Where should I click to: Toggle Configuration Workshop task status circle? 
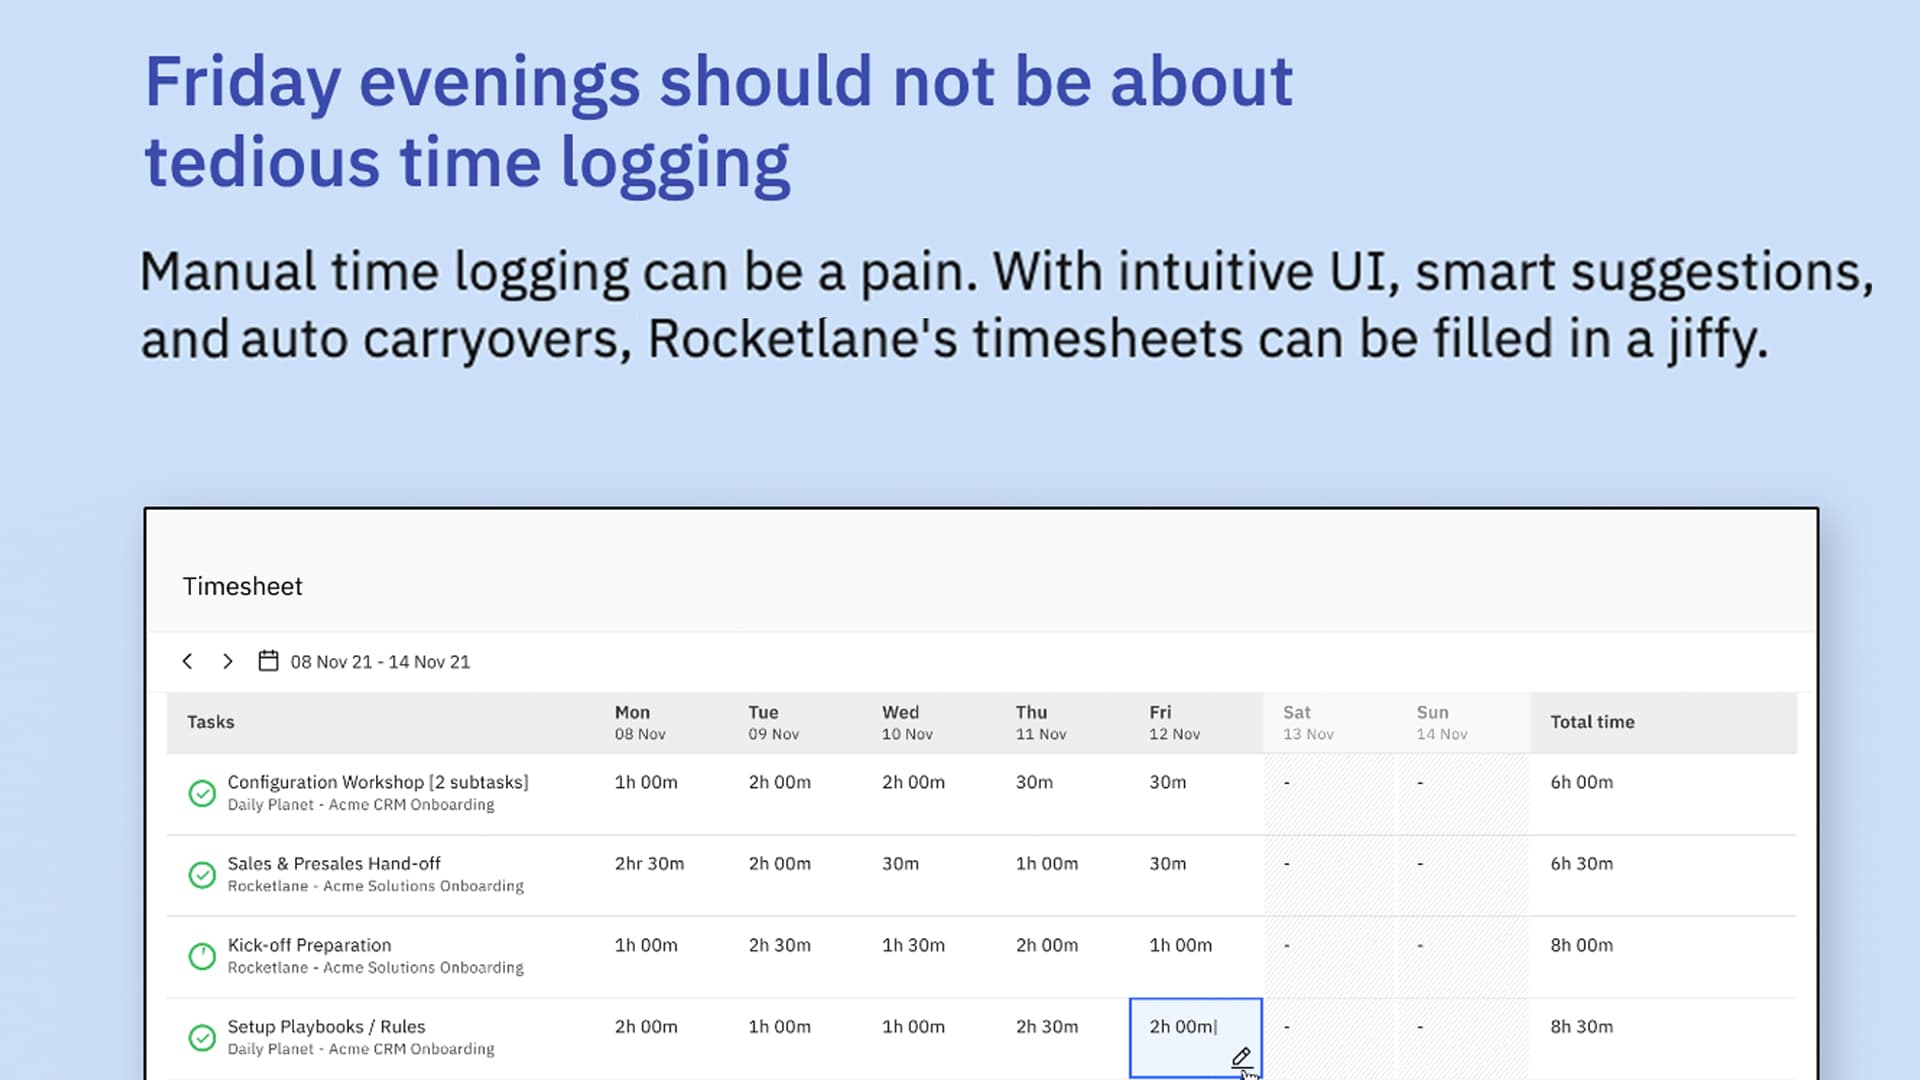202,793
